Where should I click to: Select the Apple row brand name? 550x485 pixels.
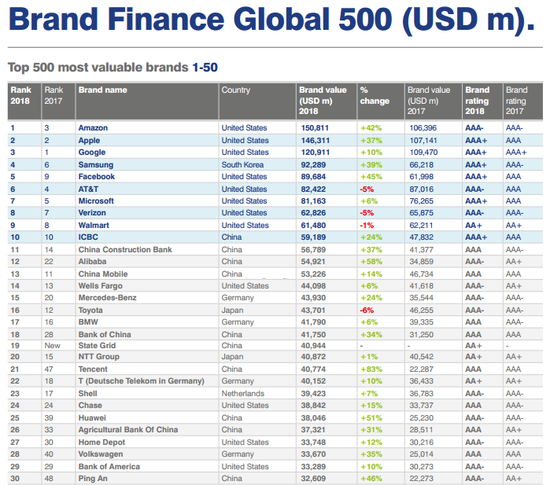(89, 141)
